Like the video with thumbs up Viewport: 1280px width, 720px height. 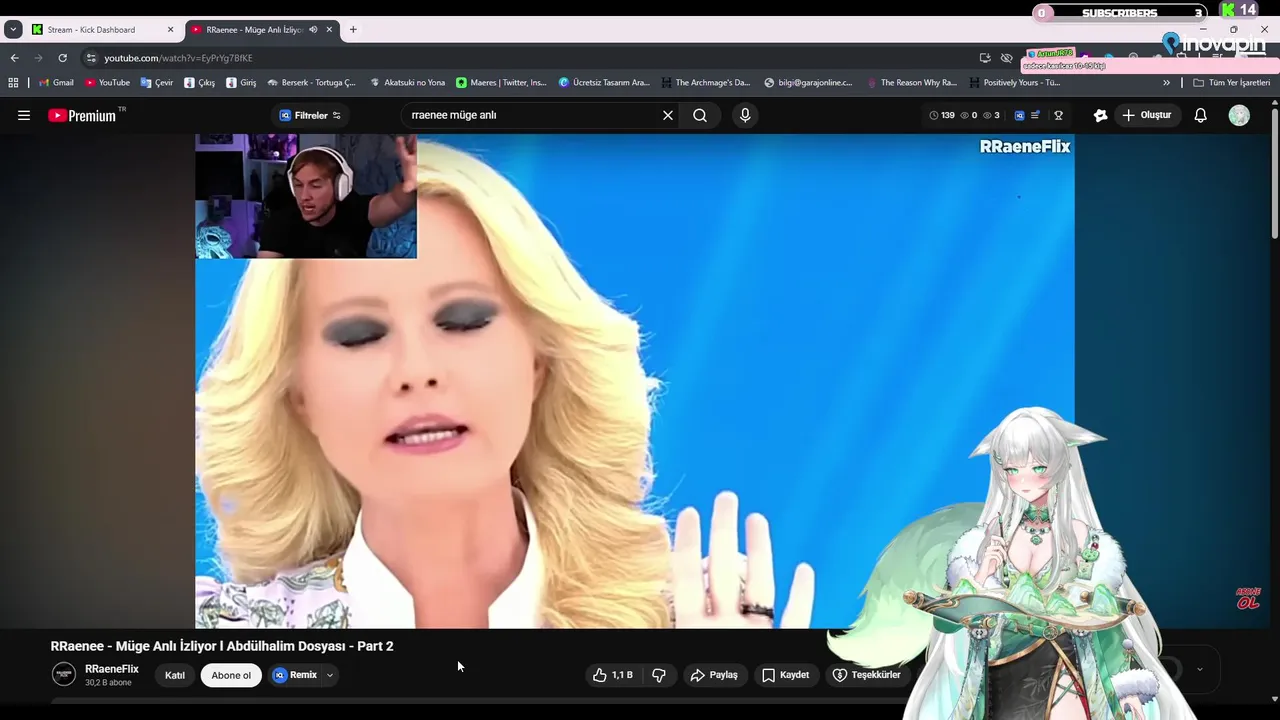612,675
